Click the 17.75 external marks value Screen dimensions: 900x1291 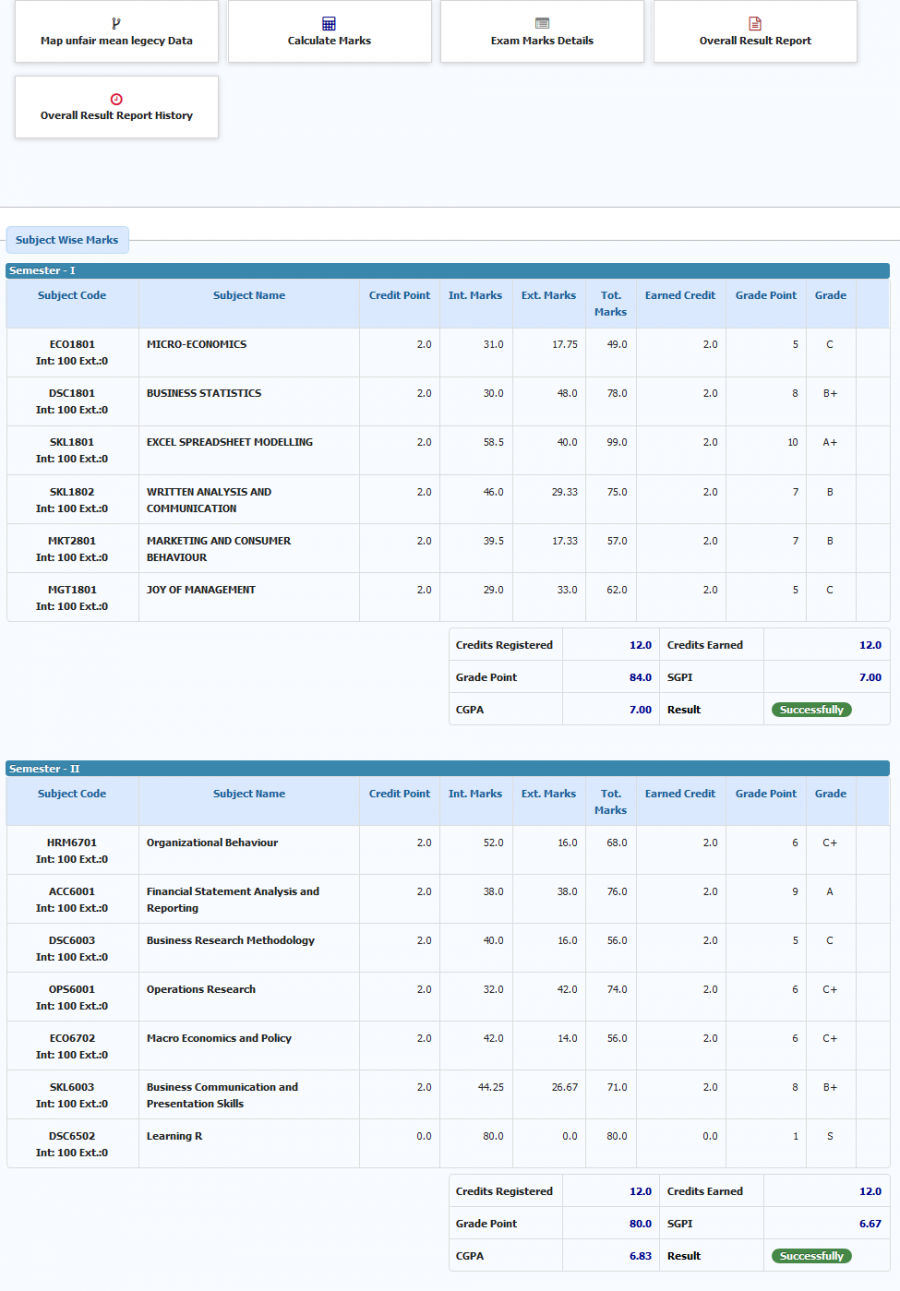[x=564, y=344]
